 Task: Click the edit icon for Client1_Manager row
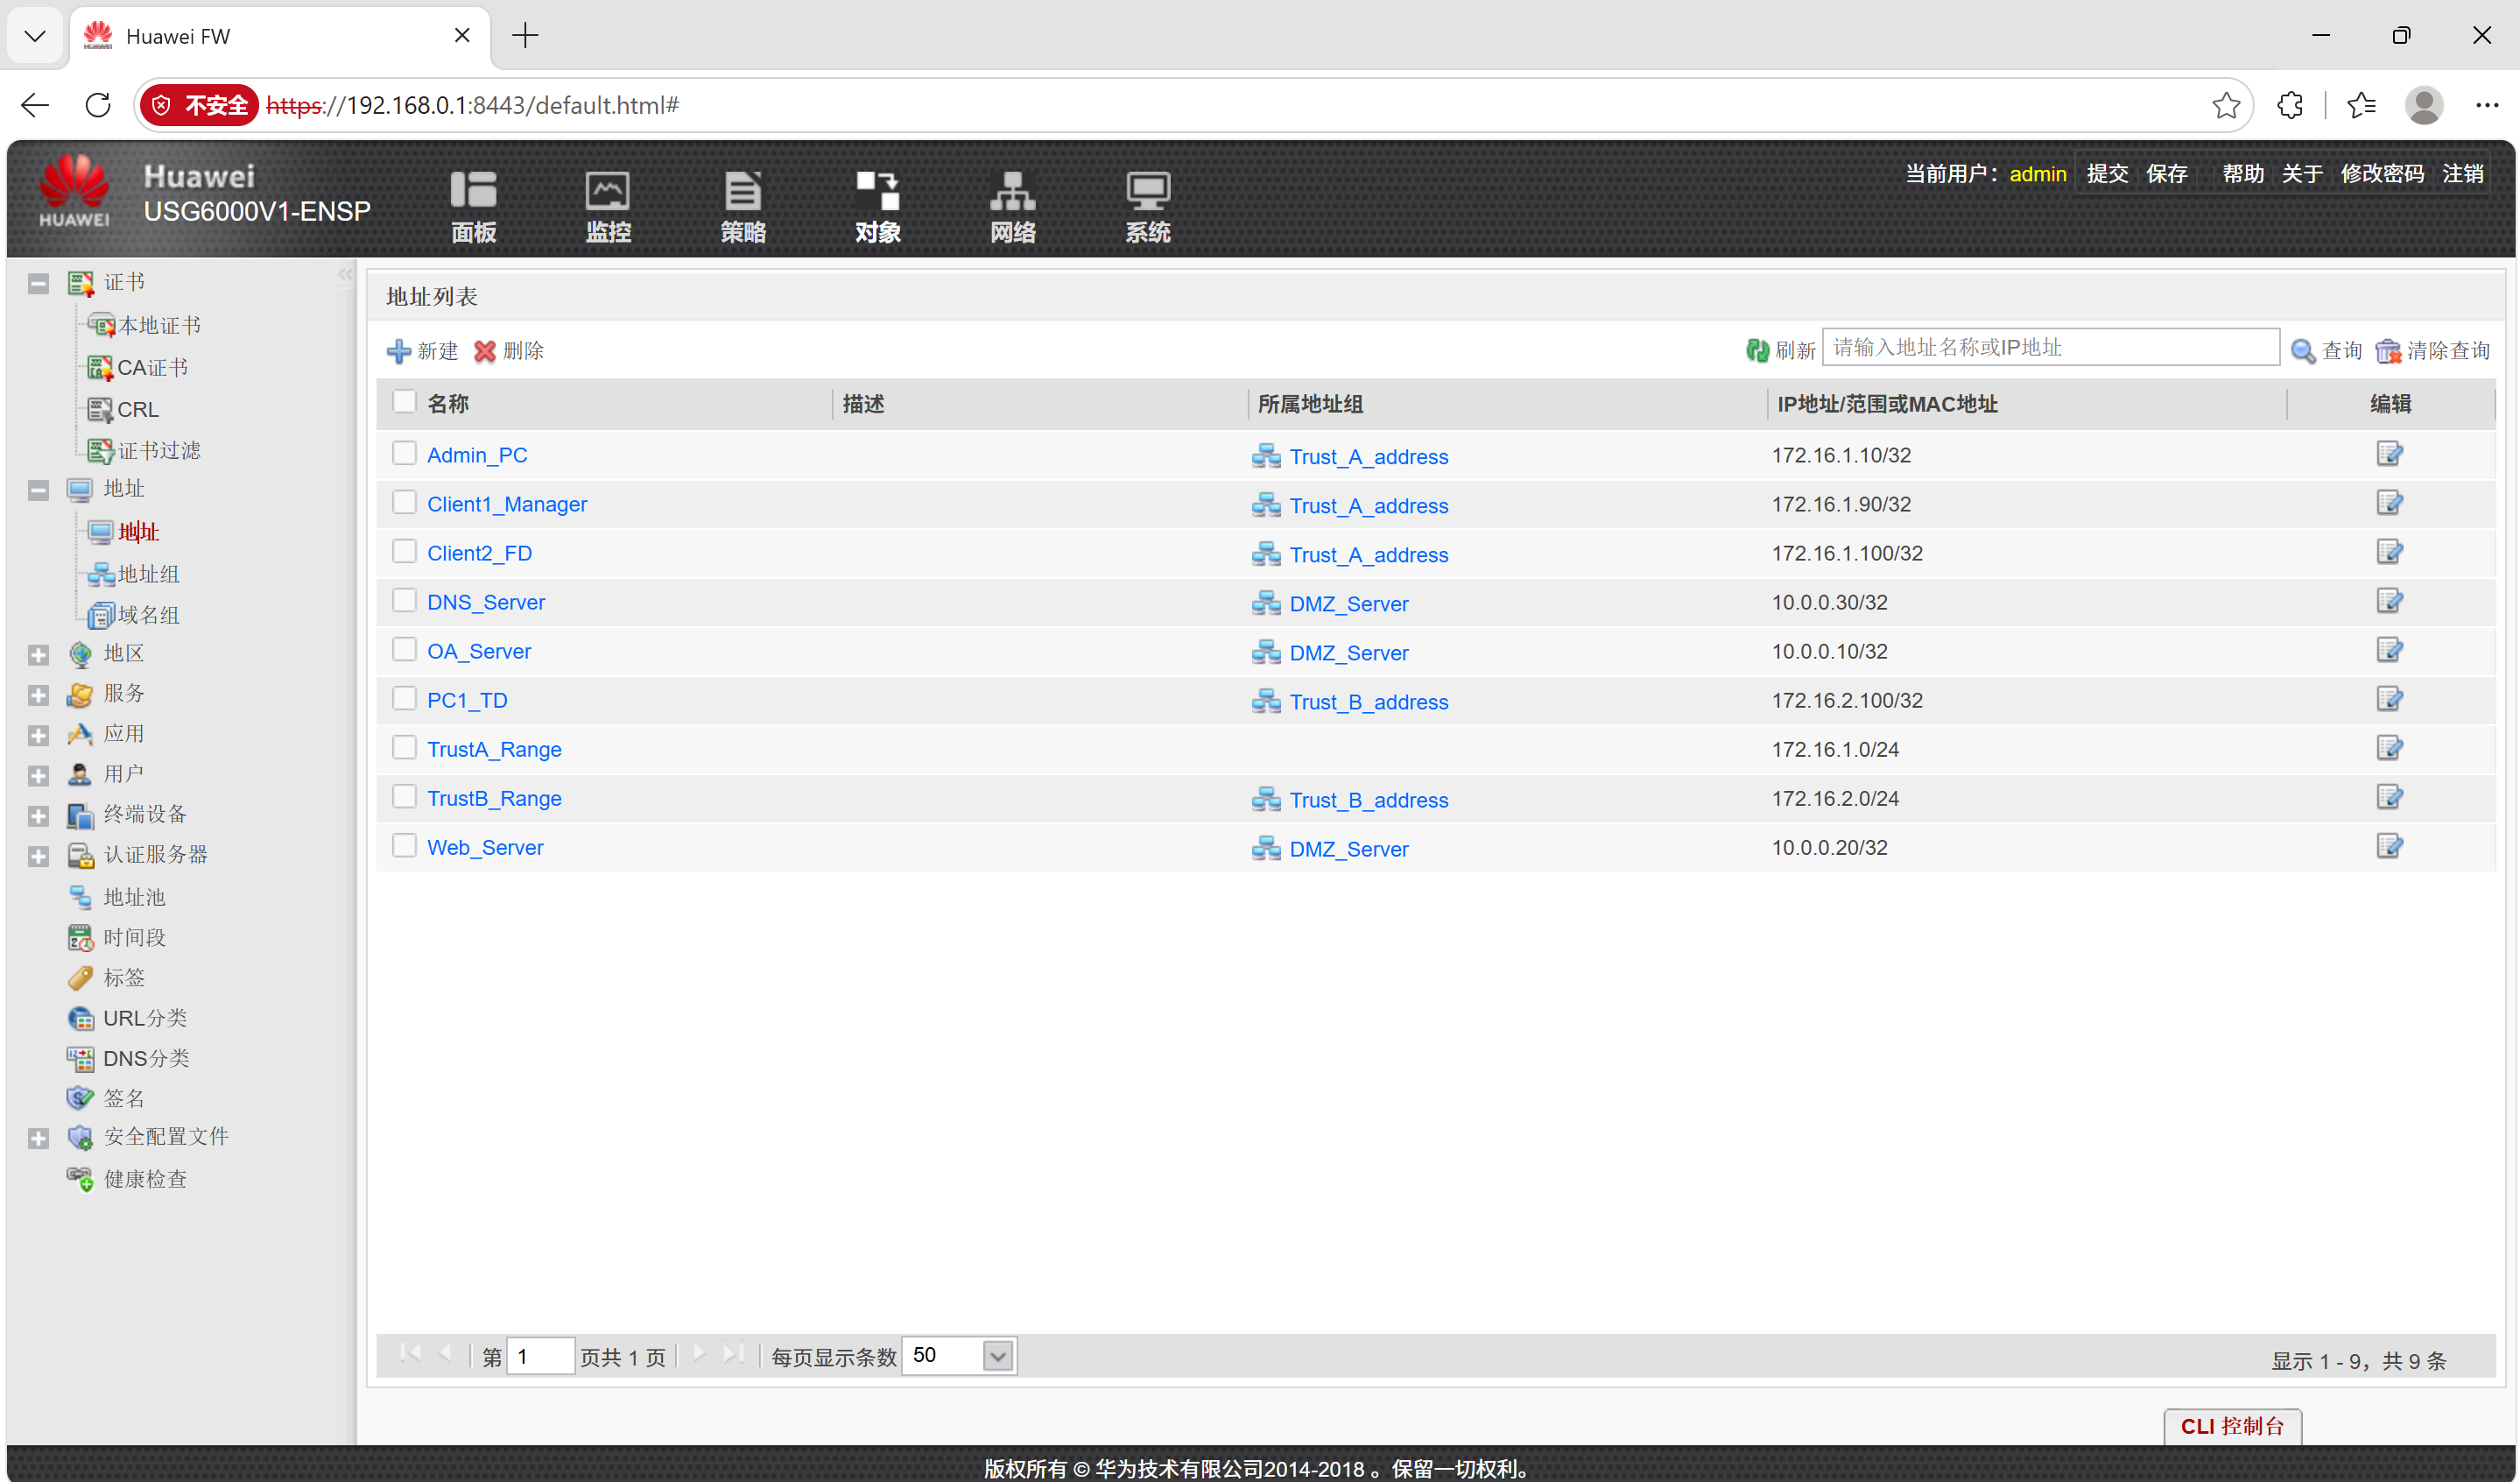coord(2389,503)
